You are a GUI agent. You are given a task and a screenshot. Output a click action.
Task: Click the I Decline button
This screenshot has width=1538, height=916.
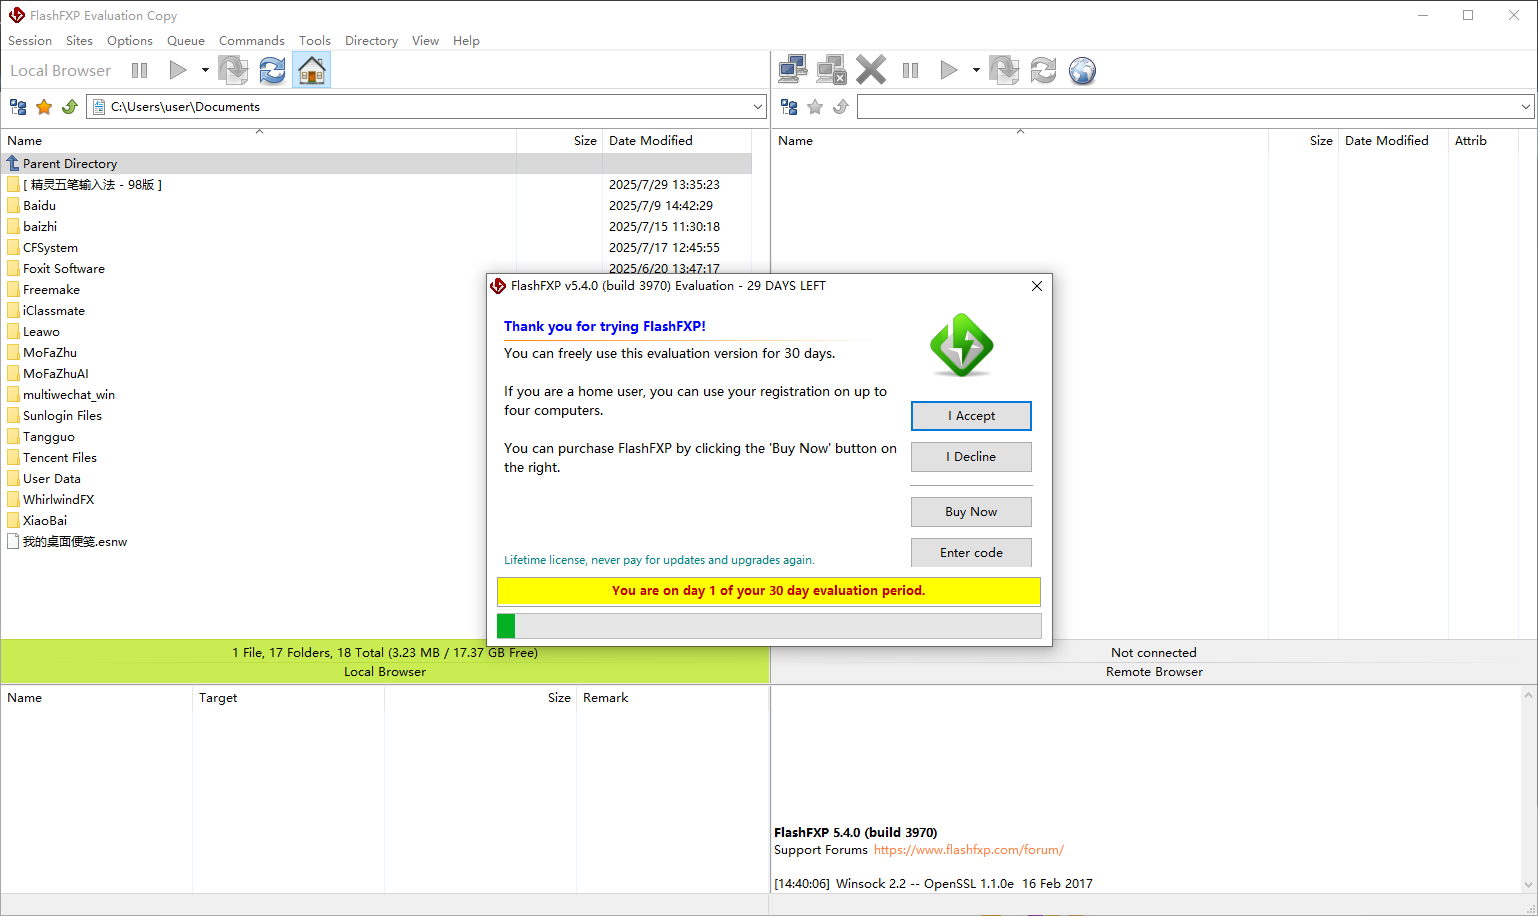tap(971, 457)
